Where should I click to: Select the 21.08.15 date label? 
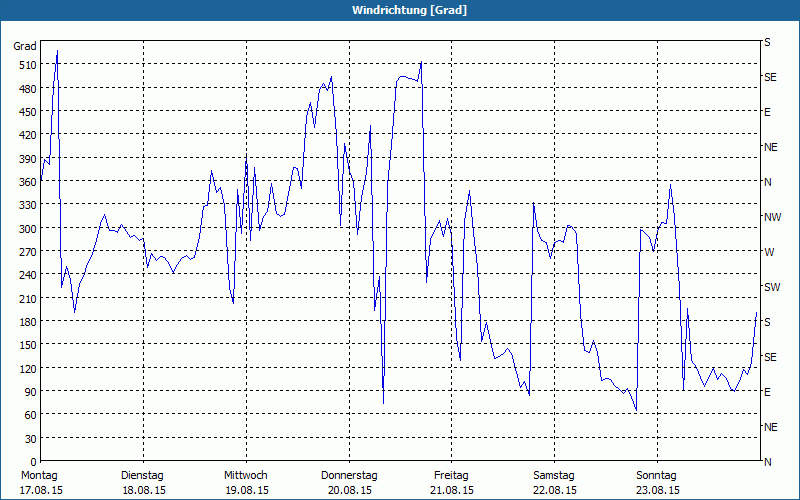click(x=453, y=491)
